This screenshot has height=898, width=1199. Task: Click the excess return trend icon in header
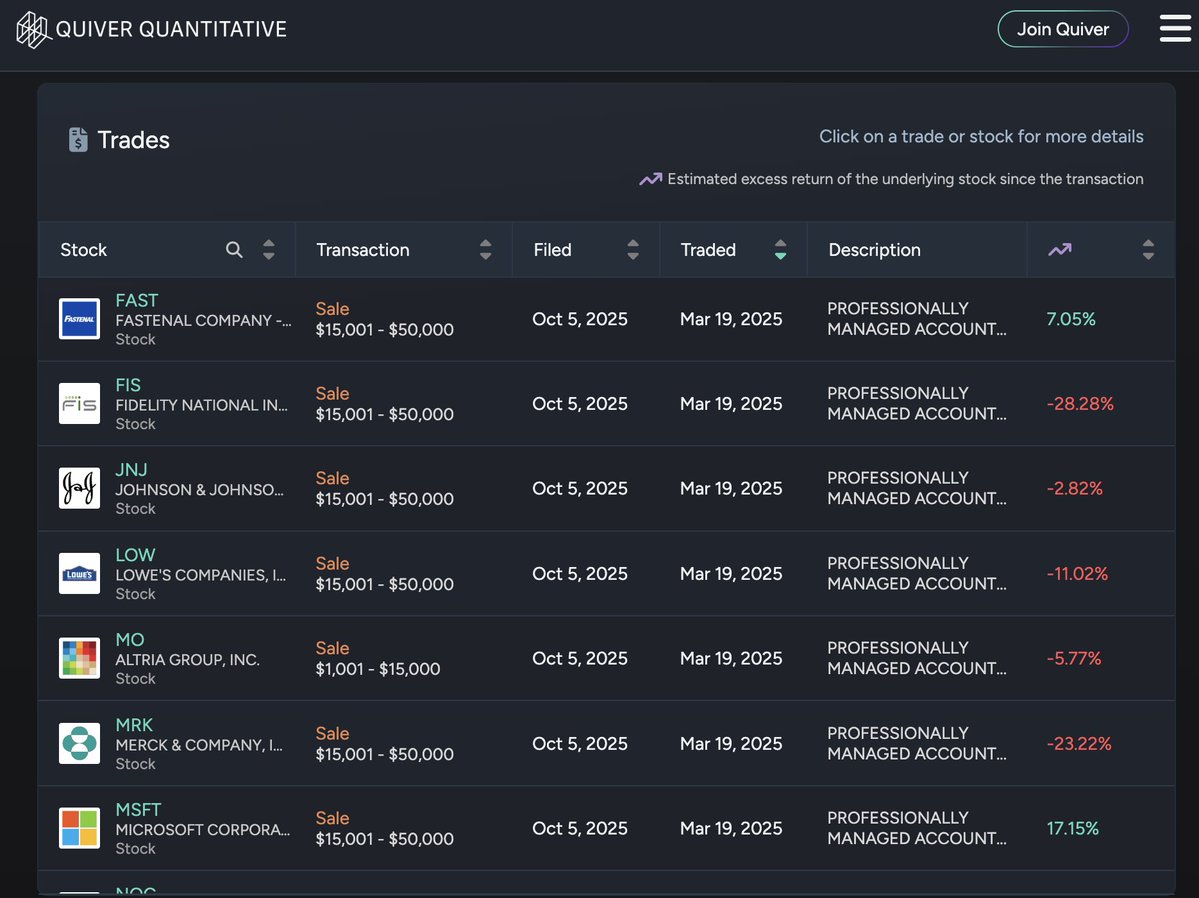1060,249
